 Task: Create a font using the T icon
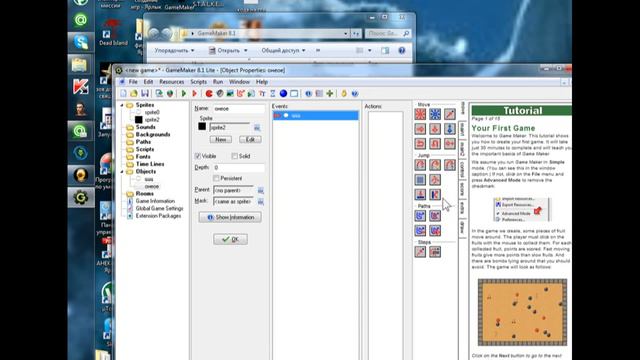pos(262,93)
